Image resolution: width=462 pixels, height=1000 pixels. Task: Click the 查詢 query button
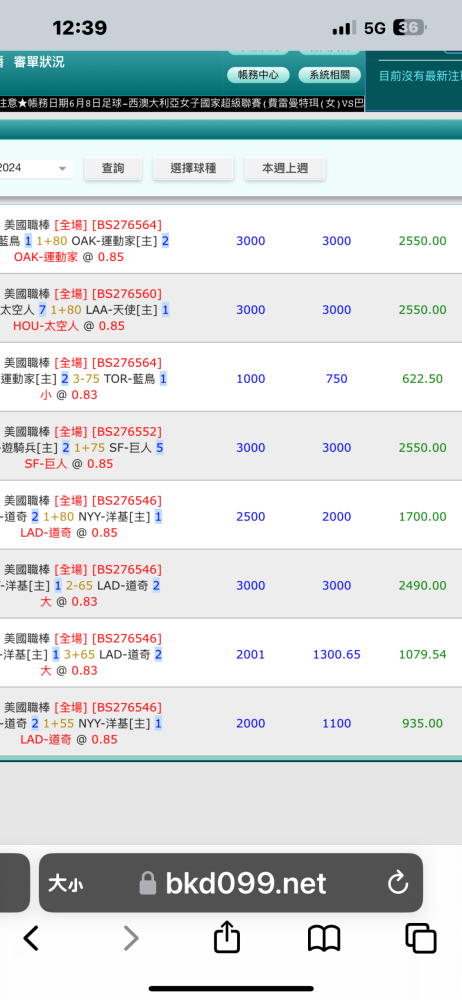click(x=113, y=168)
